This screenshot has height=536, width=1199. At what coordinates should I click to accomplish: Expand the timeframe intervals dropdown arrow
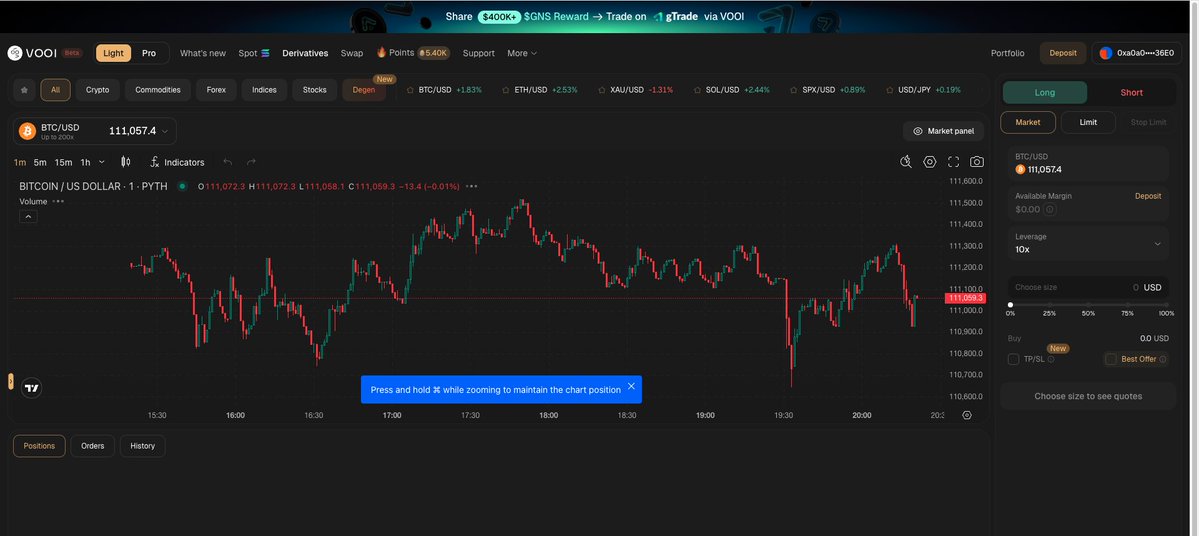point(102,162)
